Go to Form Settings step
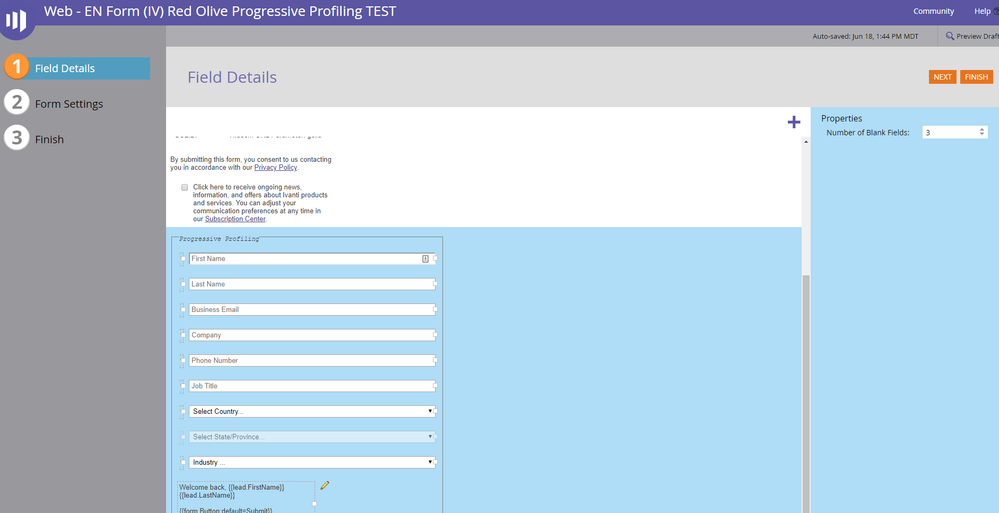 [x=69, y=104]
